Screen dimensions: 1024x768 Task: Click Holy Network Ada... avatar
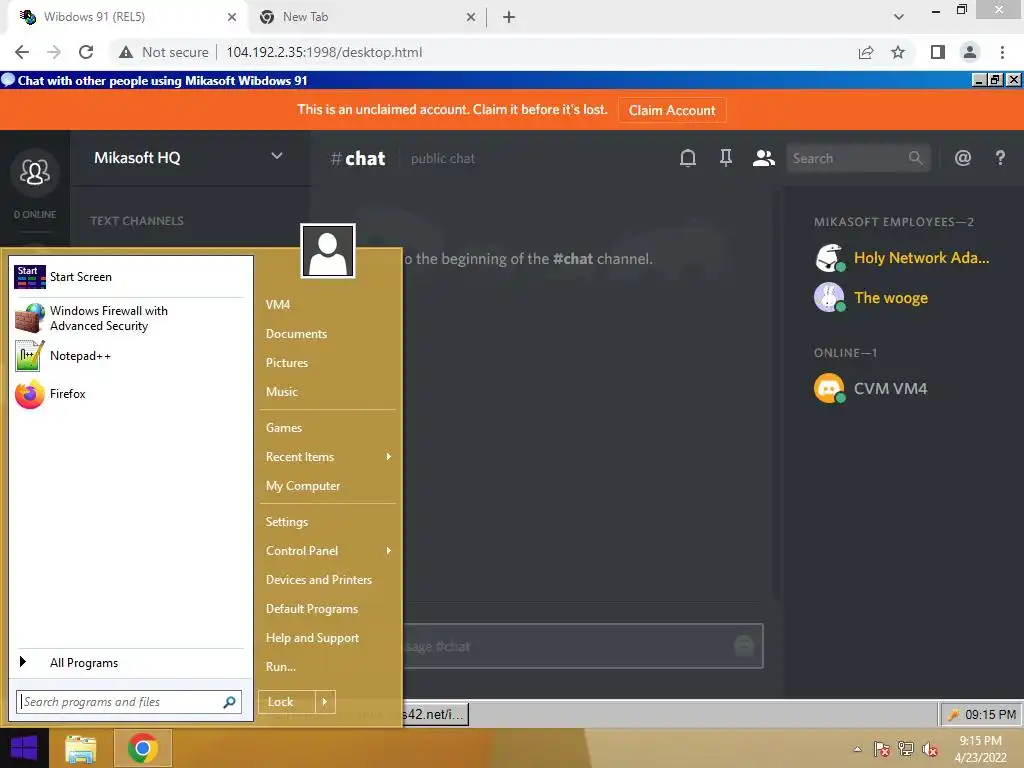[829, 258]
